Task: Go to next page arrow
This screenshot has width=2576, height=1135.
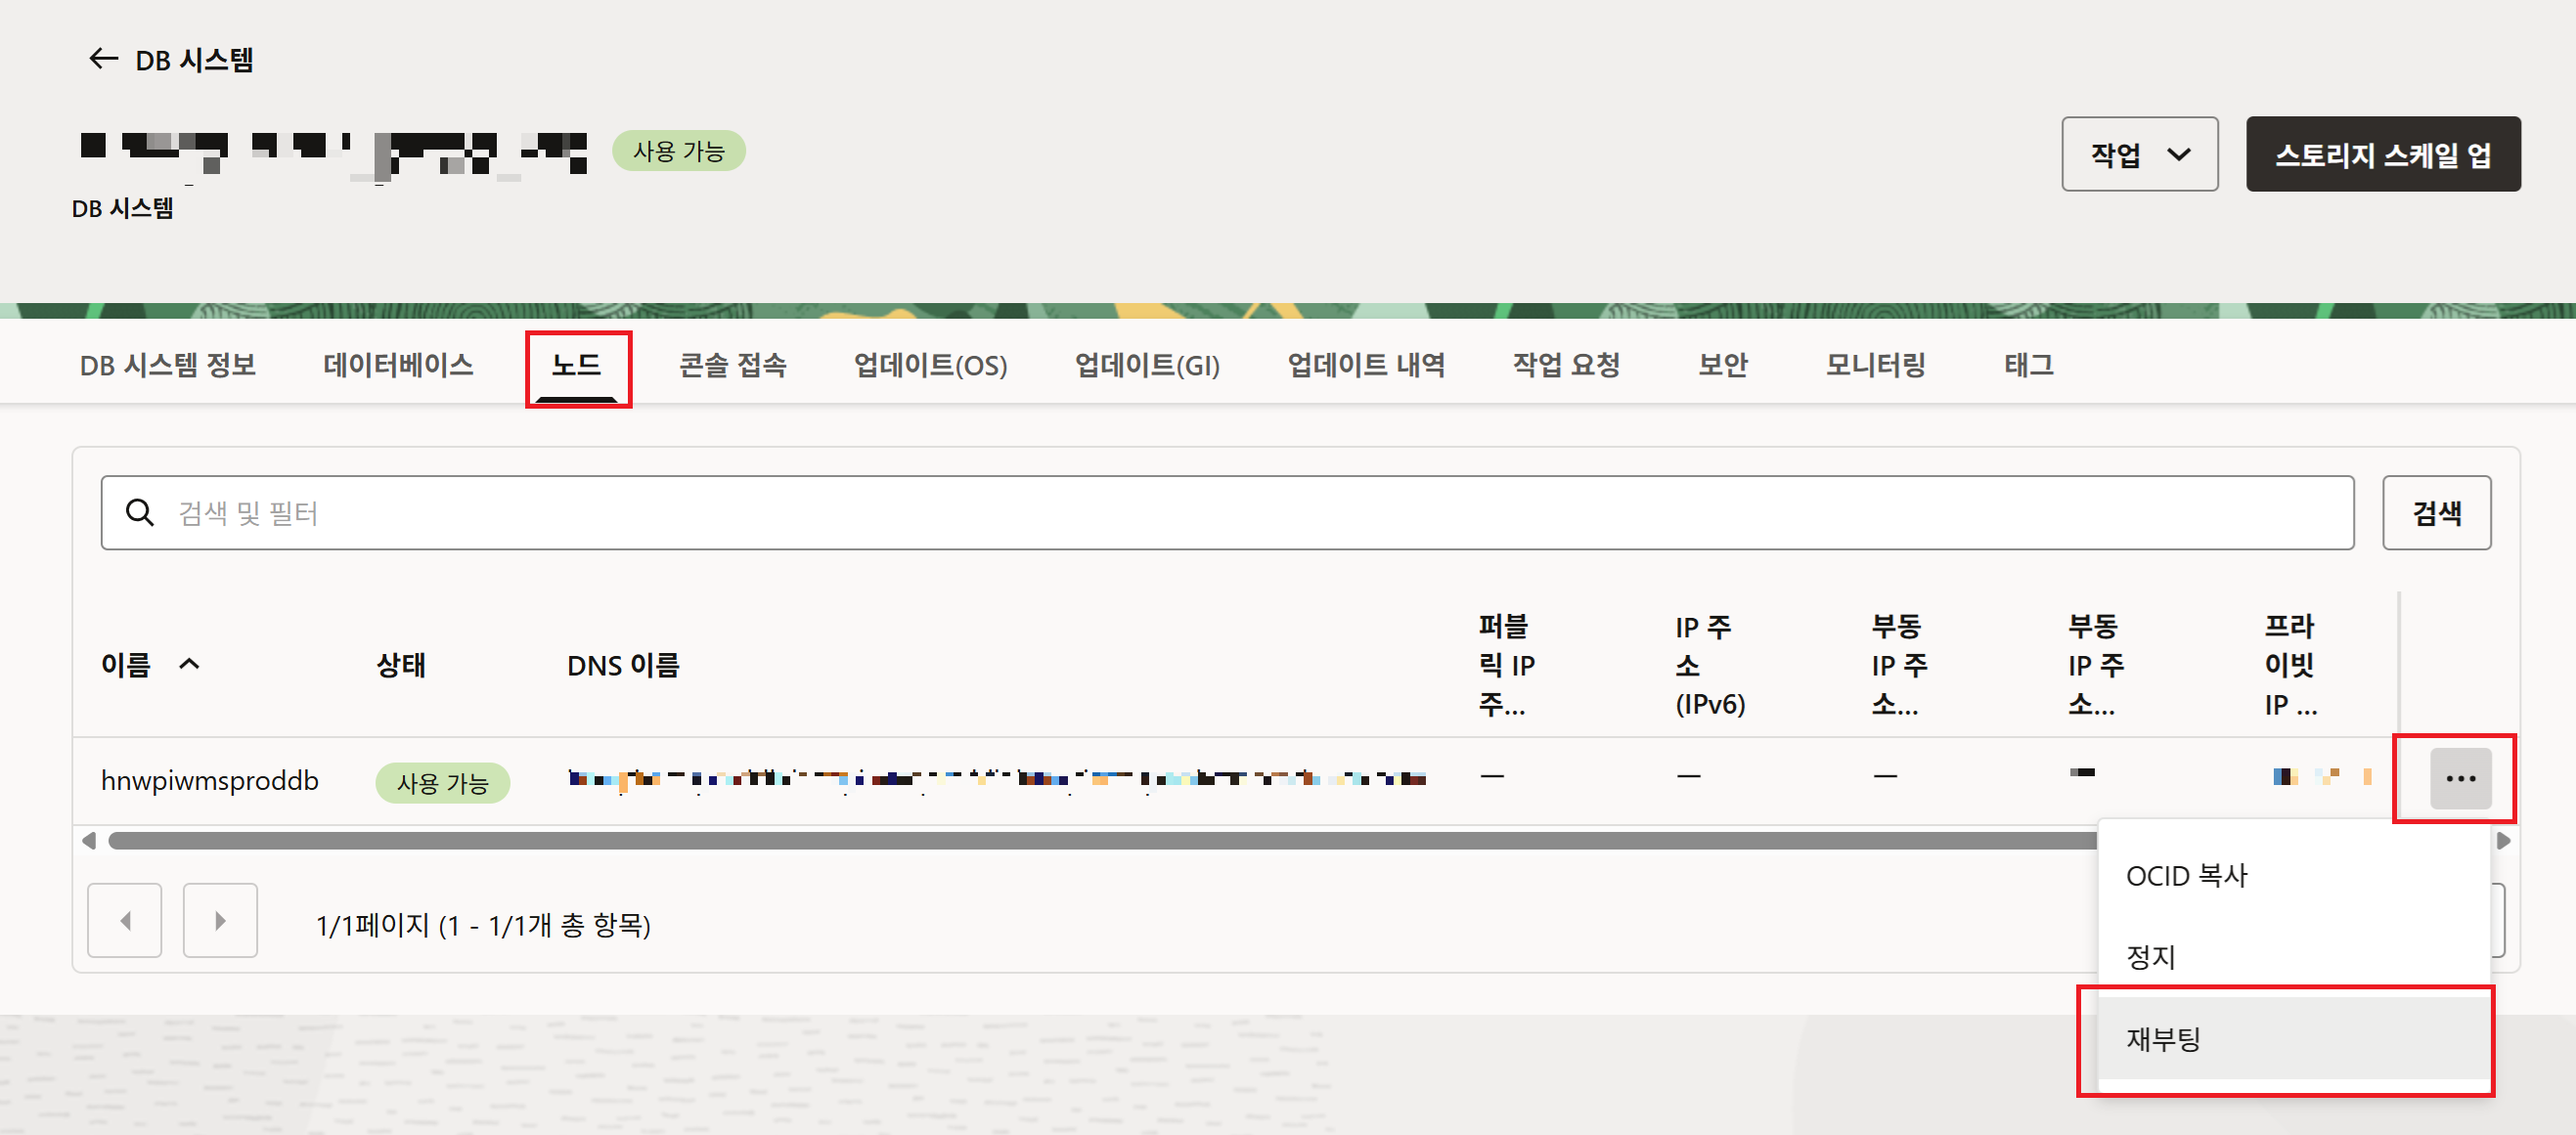Action: coord(220,920)
